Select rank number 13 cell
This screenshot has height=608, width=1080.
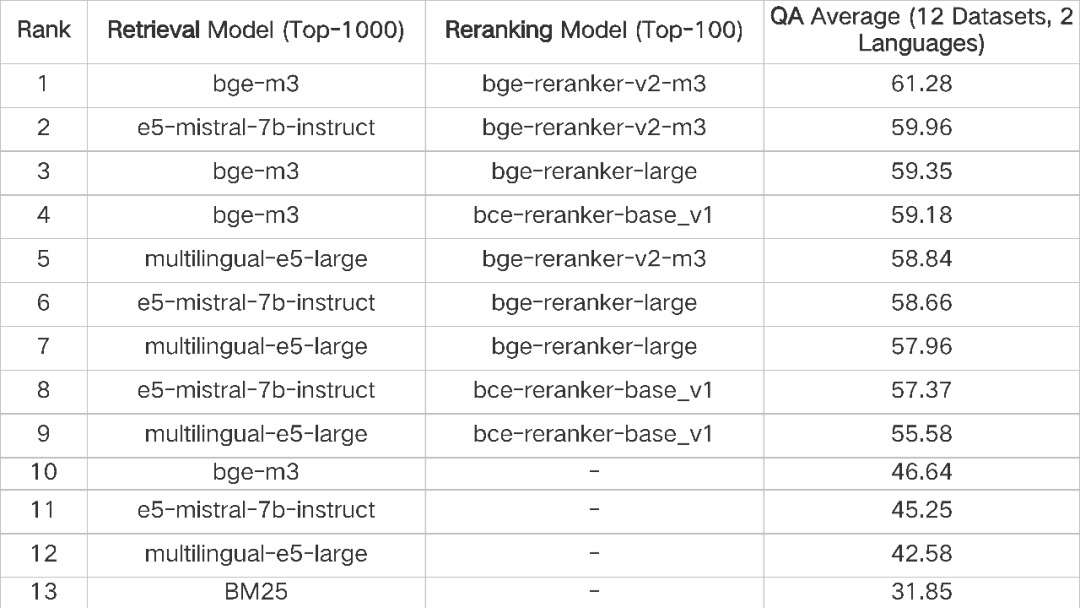[x=43, y=592]
